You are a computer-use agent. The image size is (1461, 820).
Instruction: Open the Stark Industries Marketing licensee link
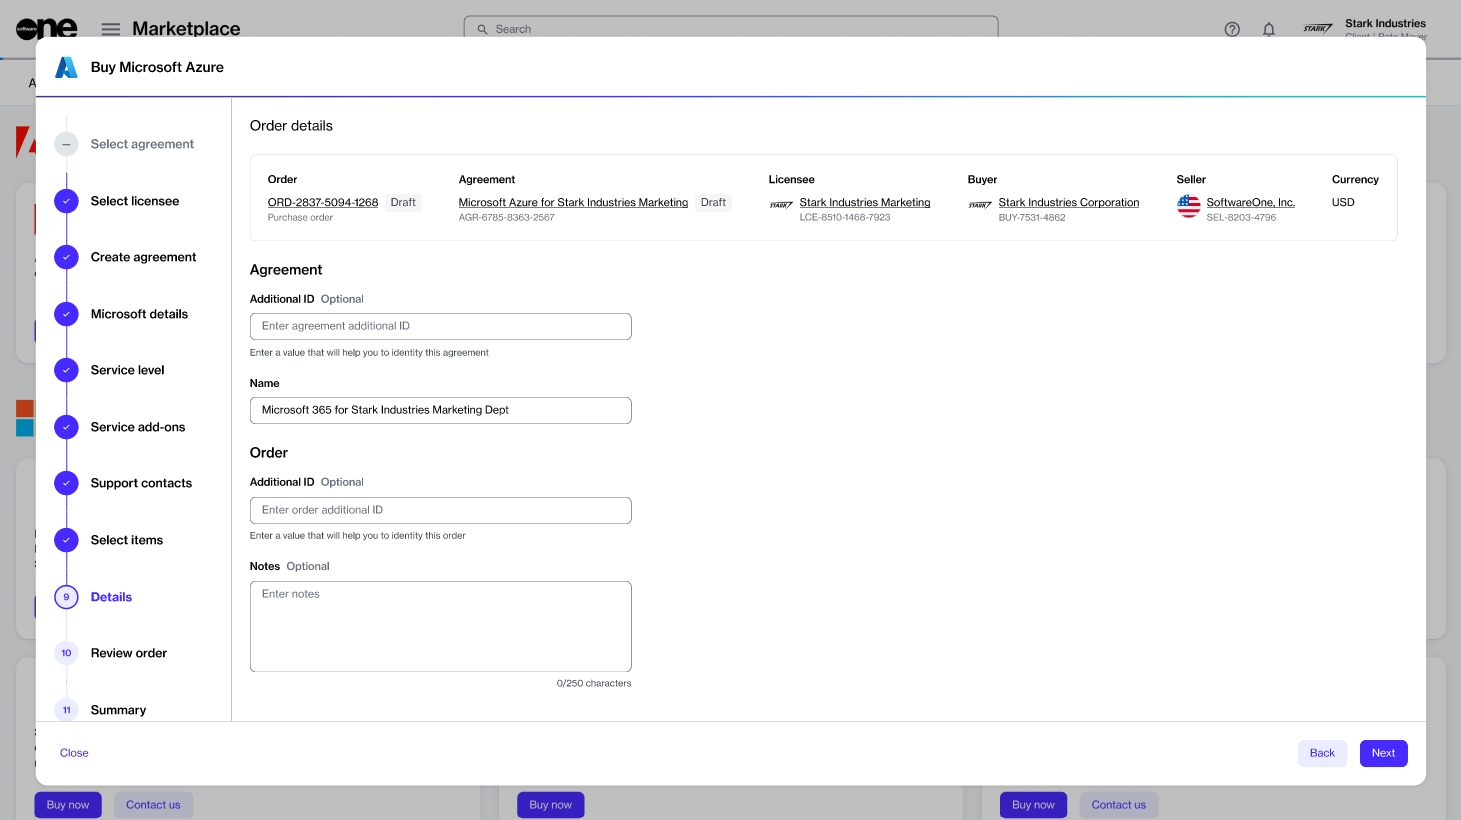[x=864, y=202]
